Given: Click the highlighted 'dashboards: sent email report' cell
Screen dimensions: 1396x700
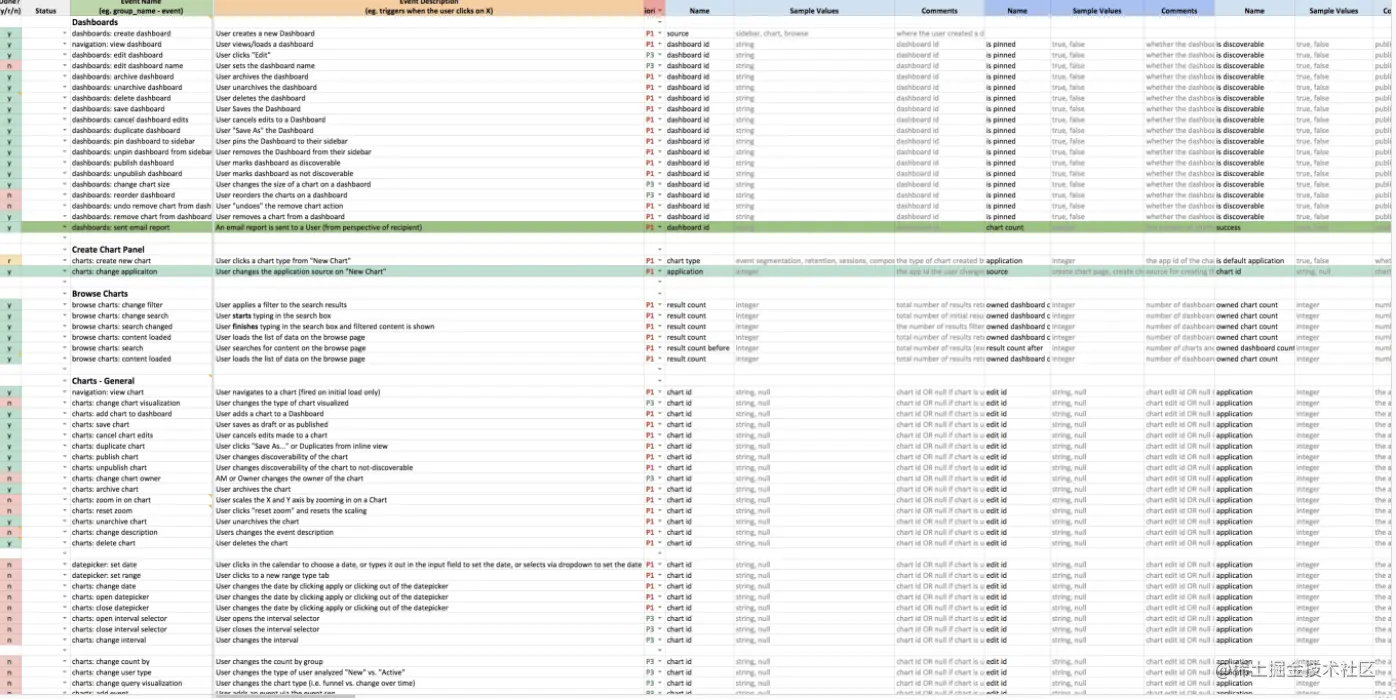Looking at the screenshot, I should click(141, 228).
